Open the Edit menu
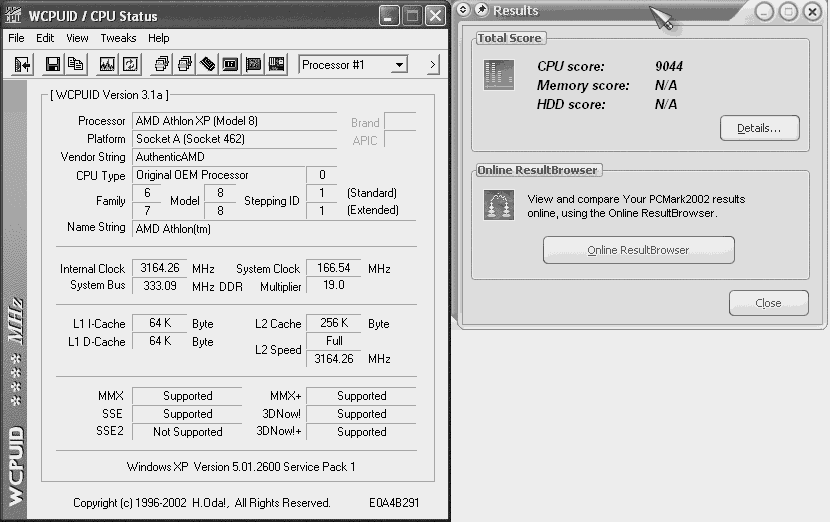The image size is (830, 522). click(45, 38)
